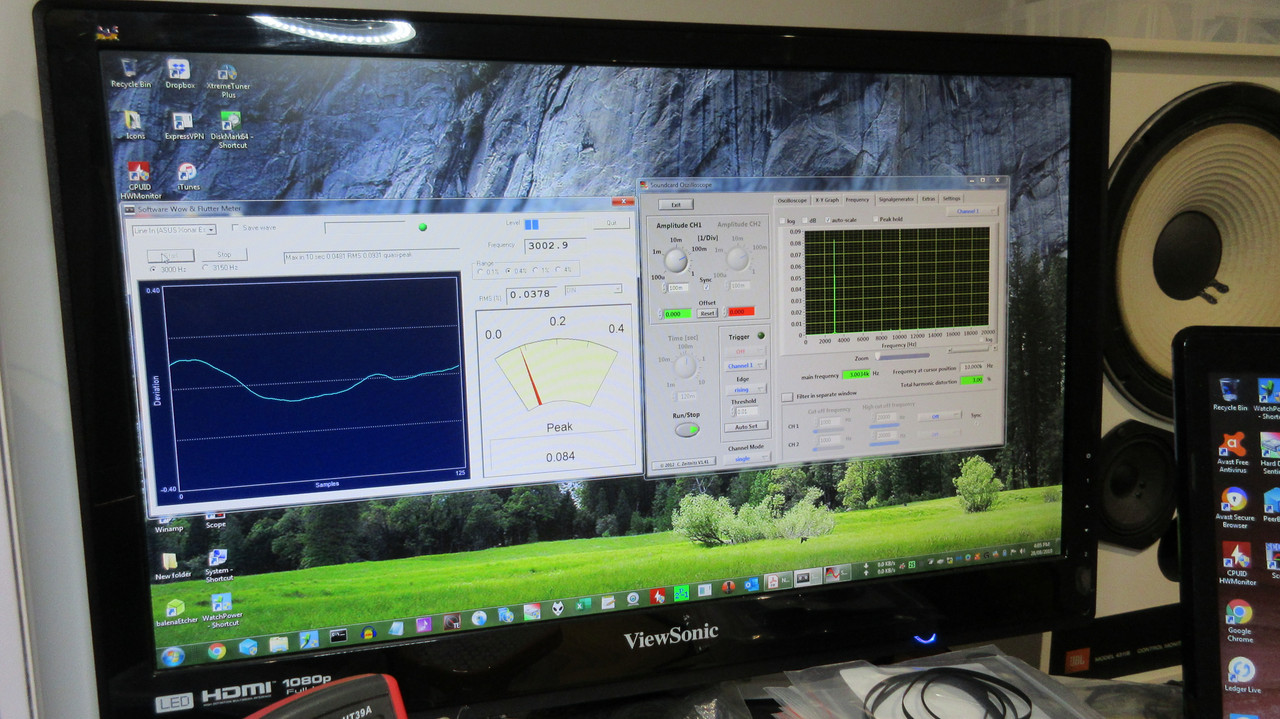Click the Quit button in Wow & Flutter Meter
The height and width of the screenshot is (719, 1280).
(611, 223)
